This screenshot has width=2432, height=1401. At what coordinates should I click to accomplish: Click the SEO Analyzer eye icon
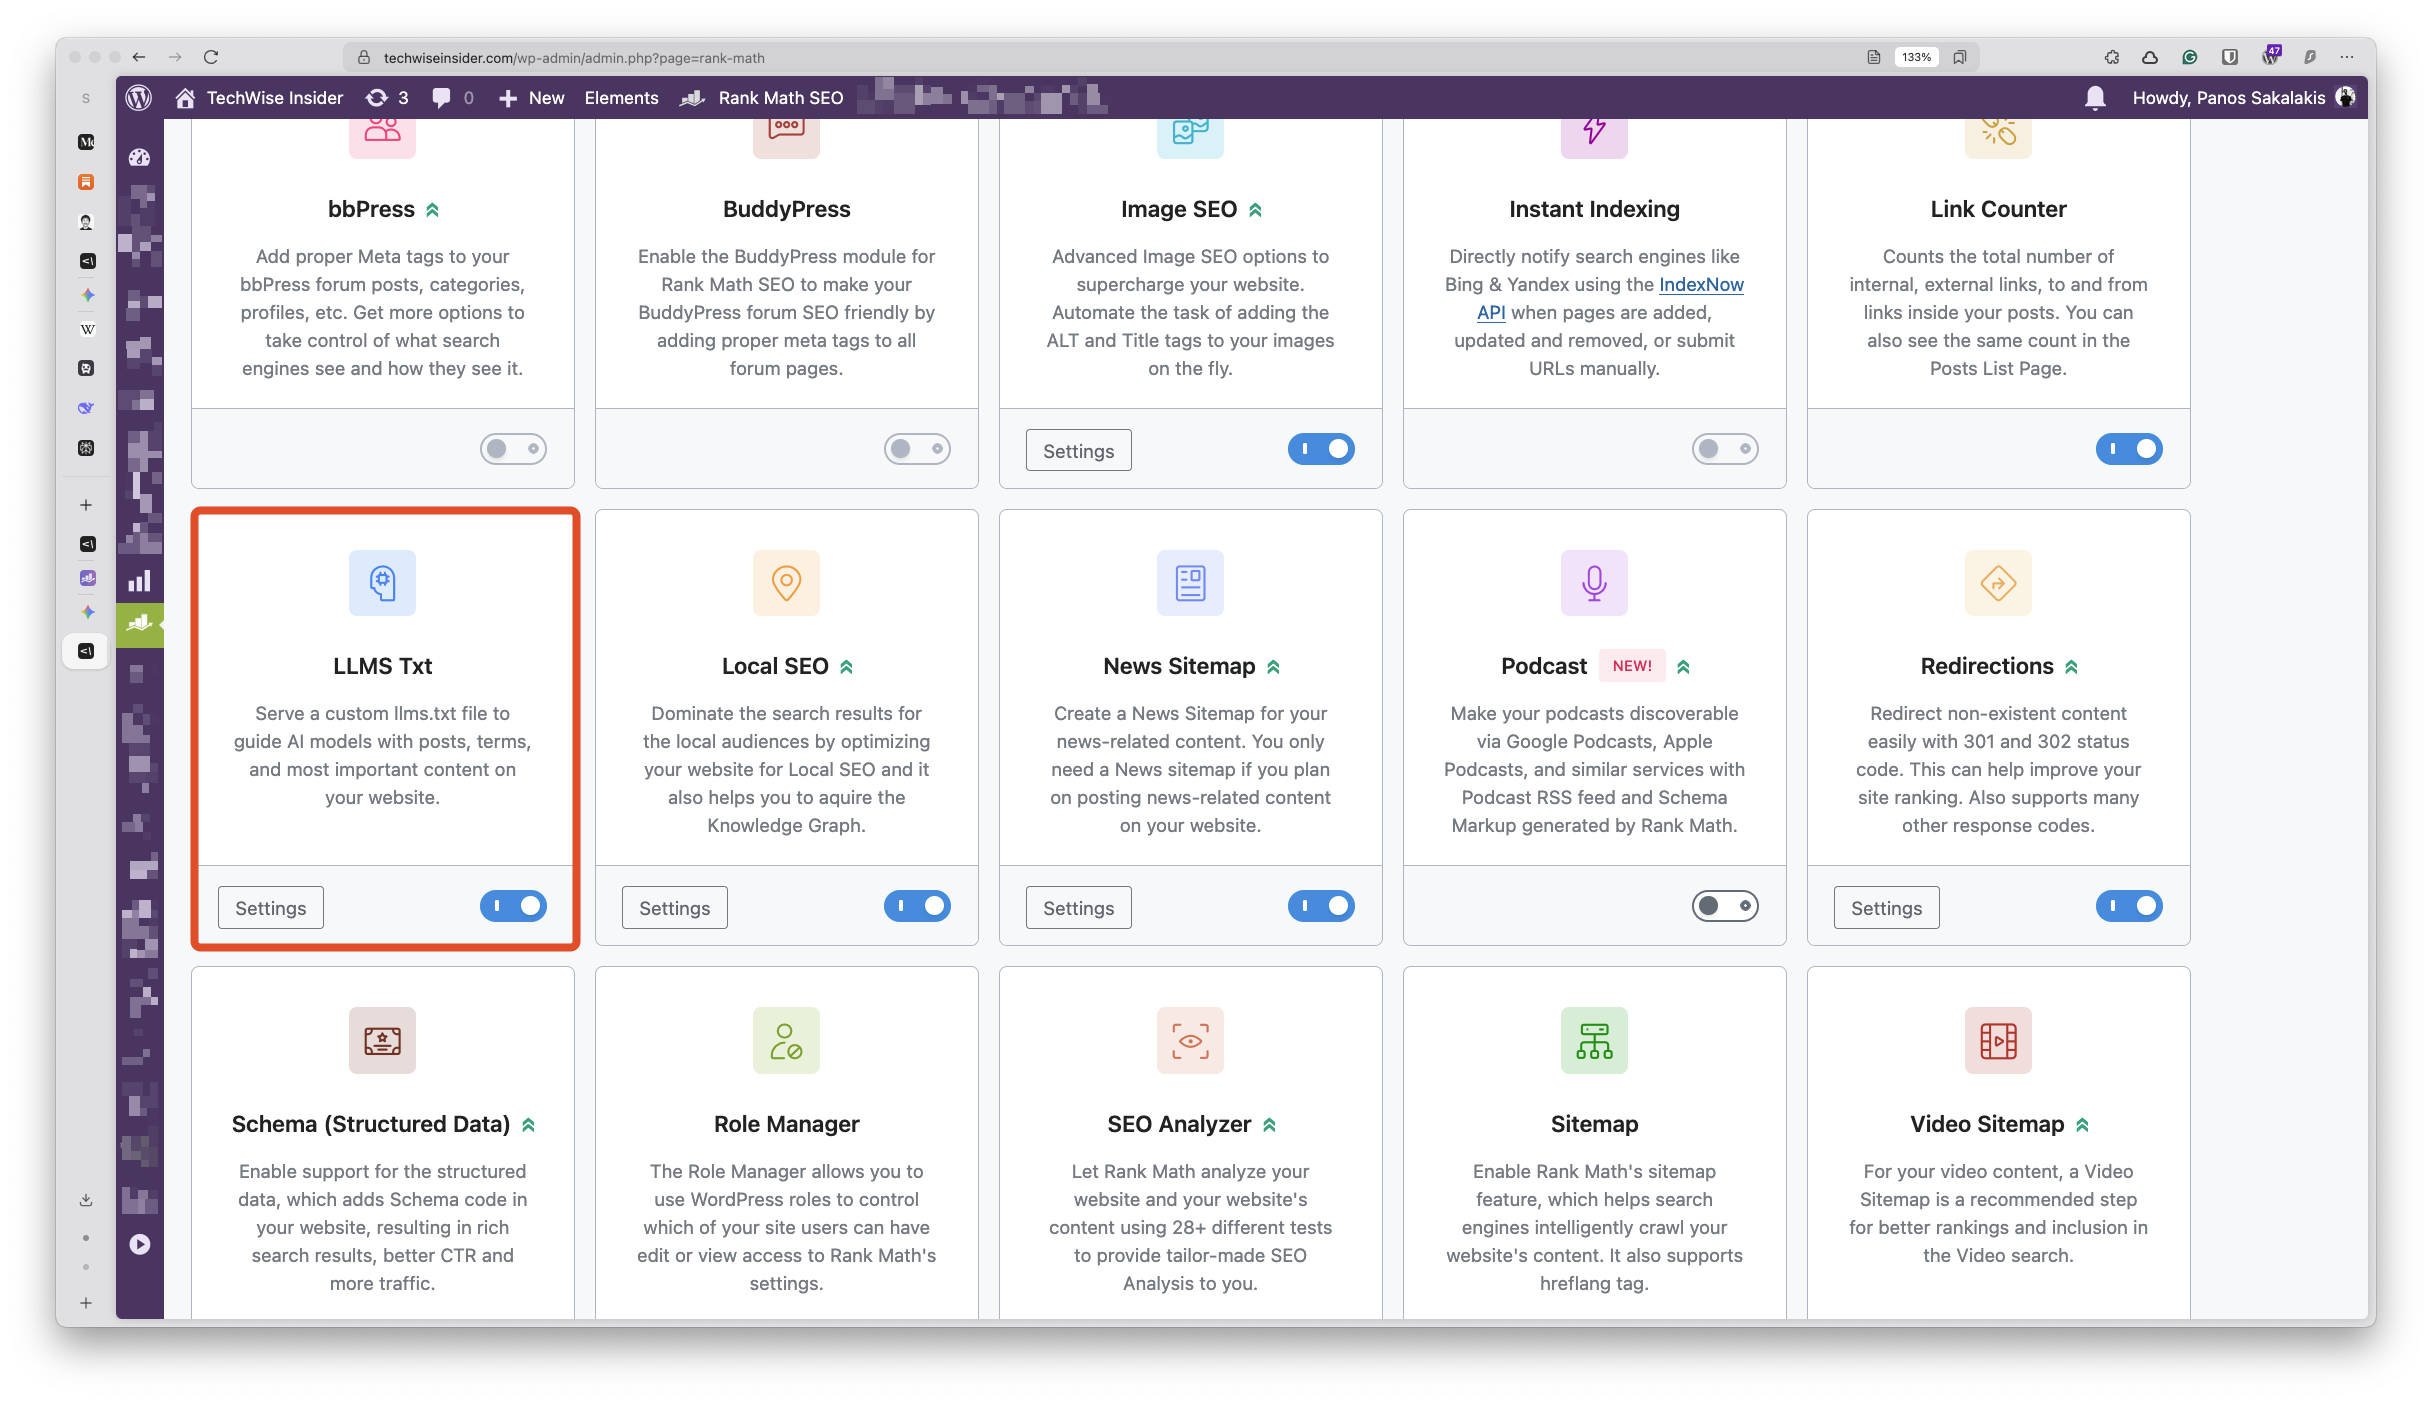pos(1190,1040)
